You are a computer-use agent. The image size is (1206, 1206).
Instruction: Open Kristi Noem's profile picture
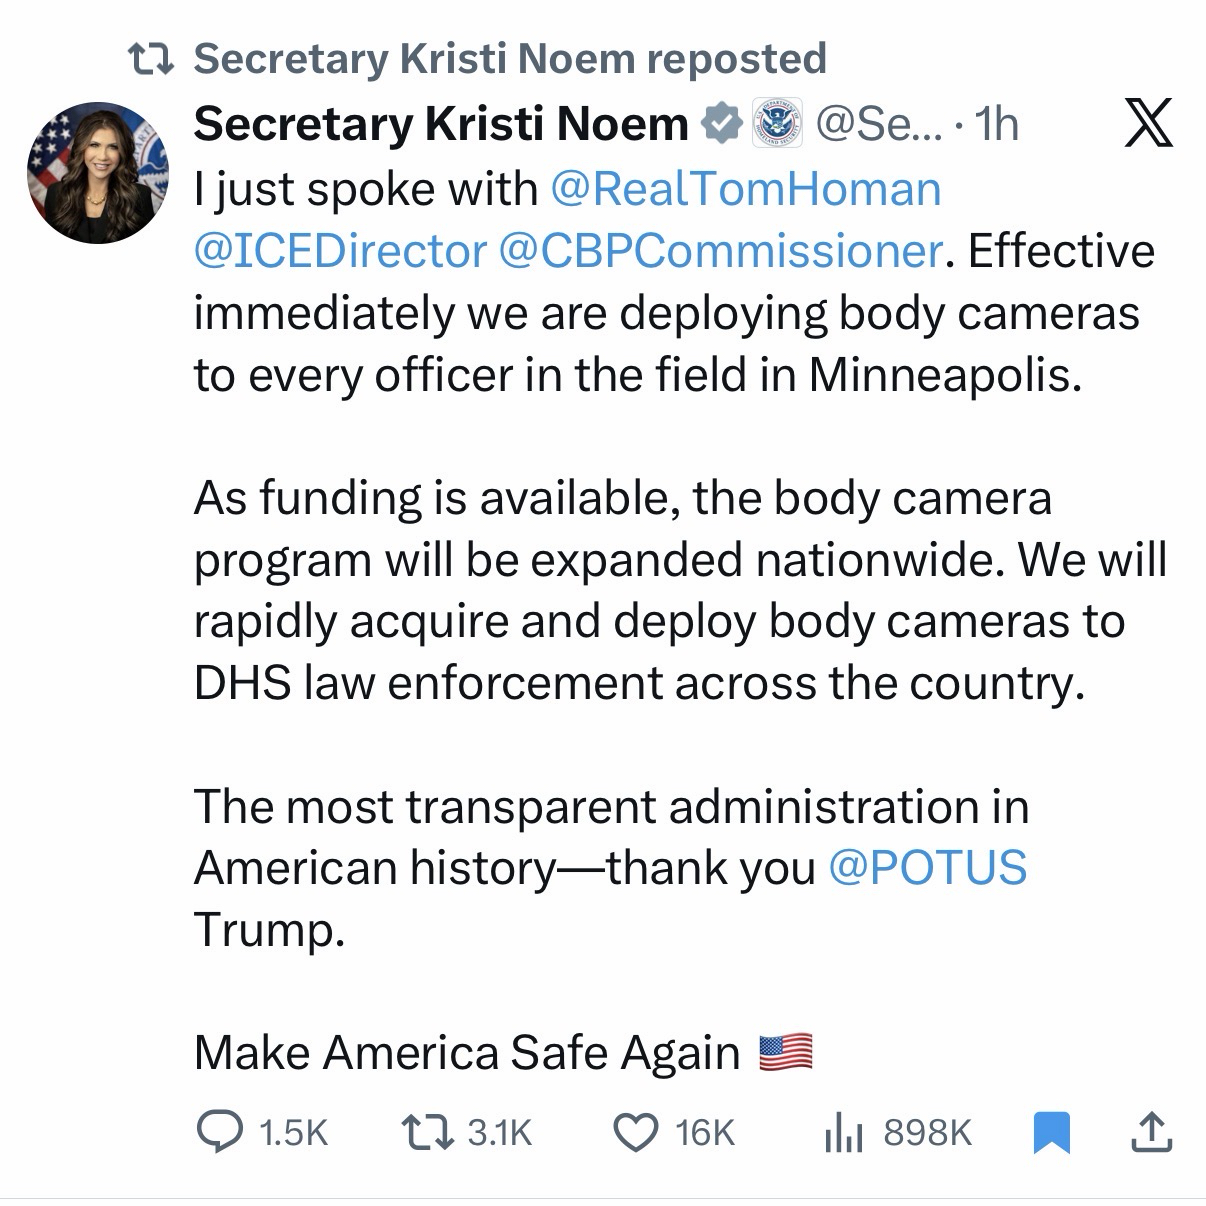98,172
